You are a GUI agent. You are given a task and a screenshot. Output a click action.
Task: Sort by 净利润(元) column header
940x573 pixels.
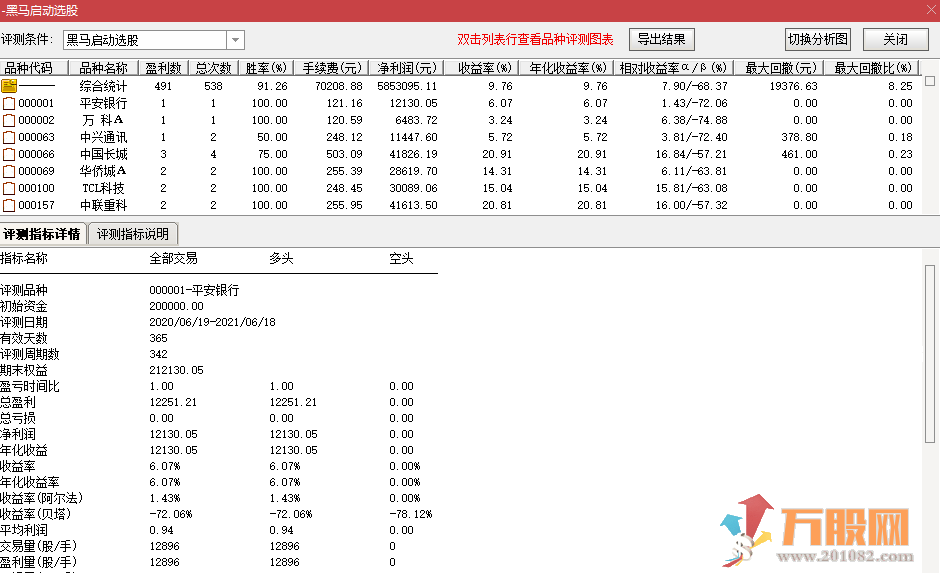[406, 68]
